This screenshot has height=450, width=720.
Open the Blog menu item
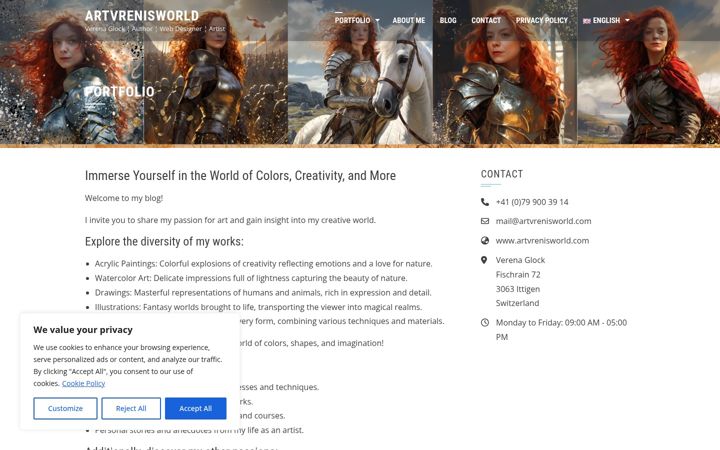tap(448, 20)
